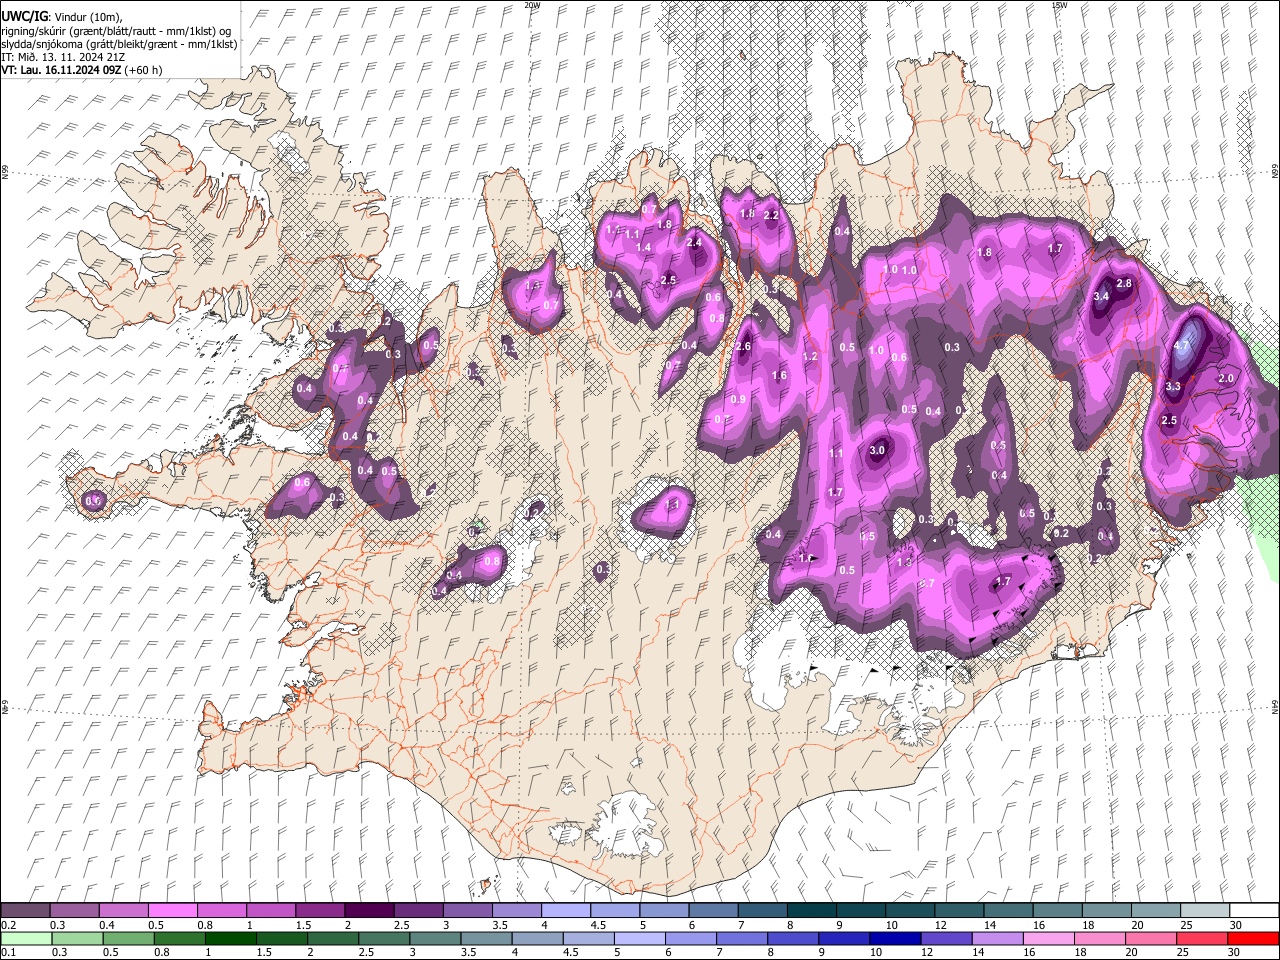Pick the lavender 4–4.5 top-row swatch

click(x=565, y=911)
